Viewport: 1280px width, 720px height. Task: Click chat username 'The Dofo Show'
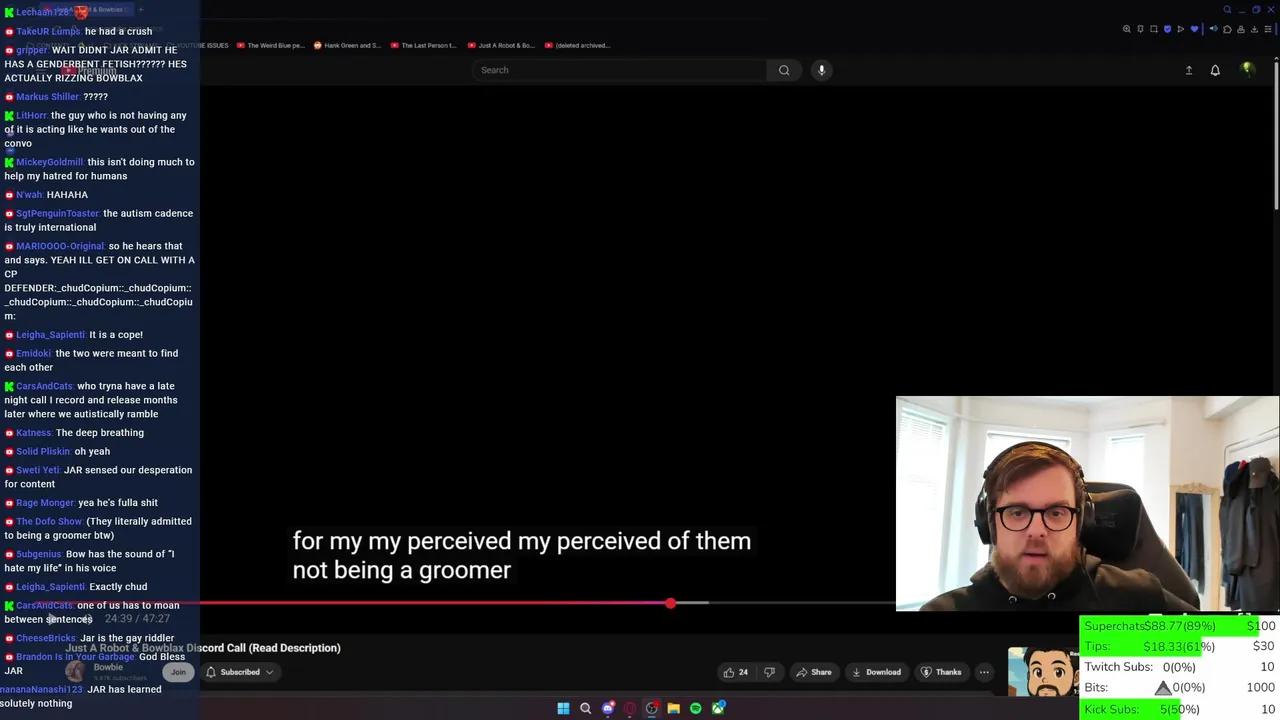(49, 521)
